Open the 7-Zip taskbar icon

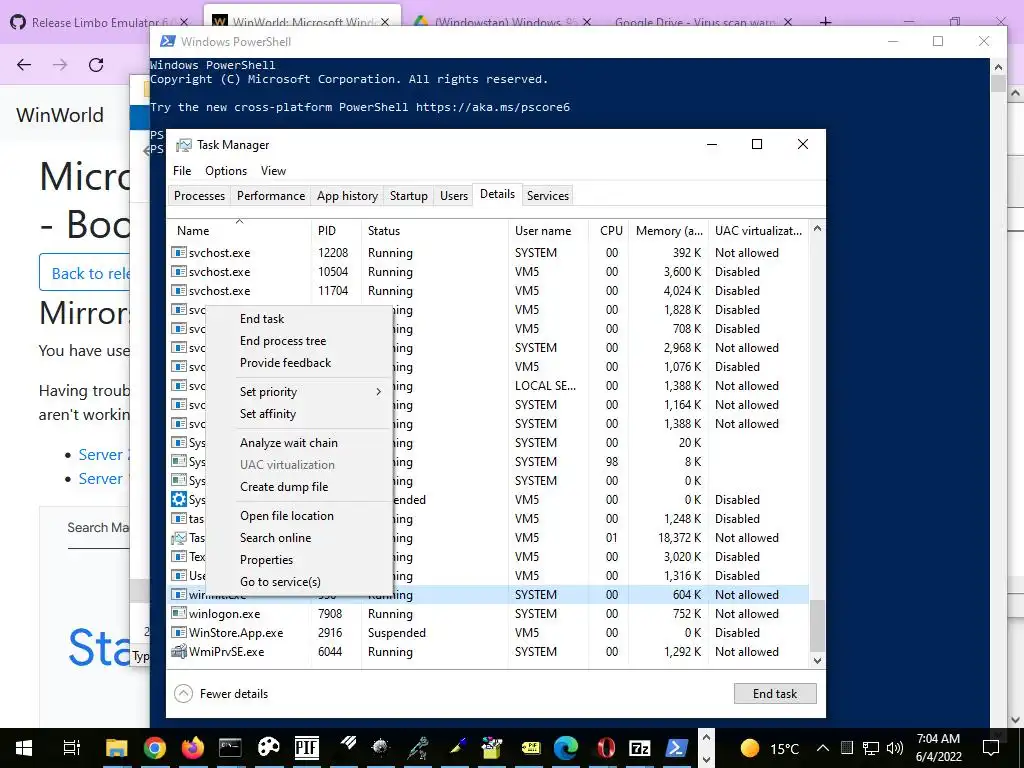(639, 748)
